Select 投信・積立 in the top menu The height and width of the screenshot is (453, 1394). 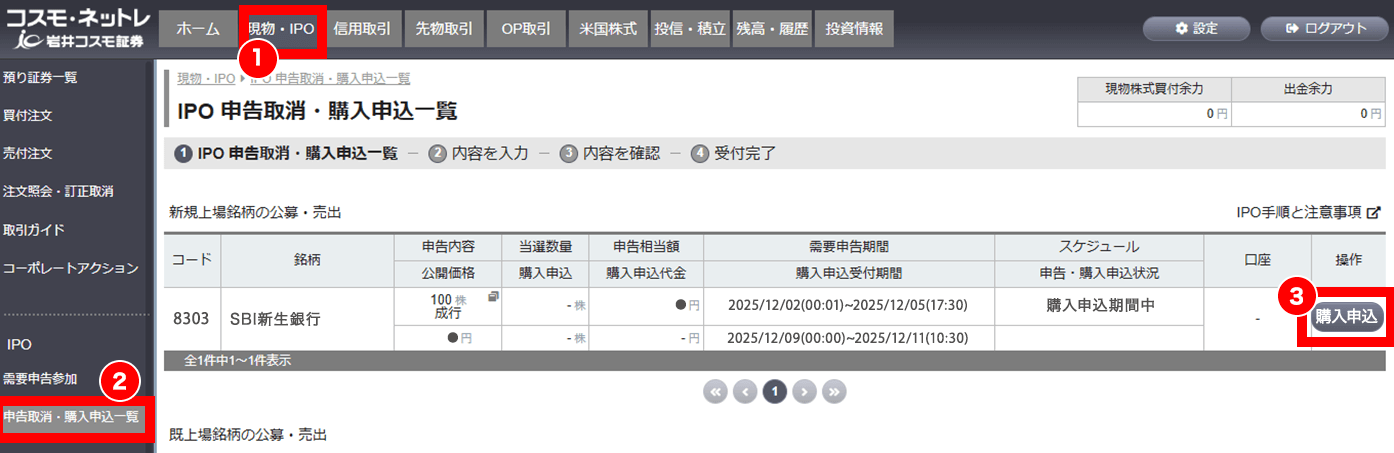(689, 29)
